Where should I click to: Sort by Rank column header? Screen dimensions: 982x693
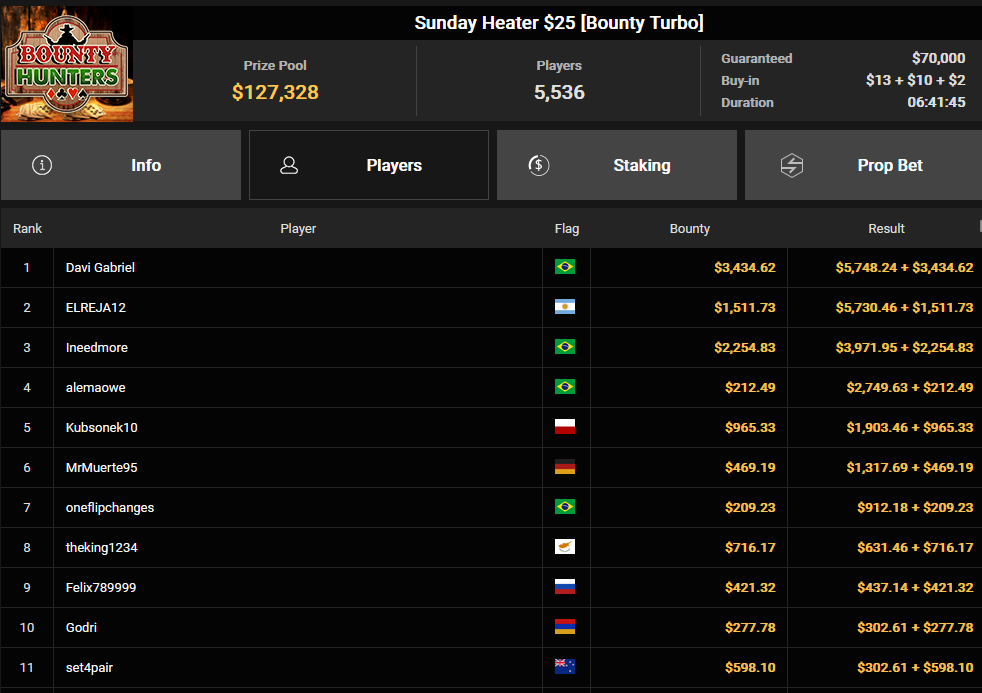click(x=28, y=228)
